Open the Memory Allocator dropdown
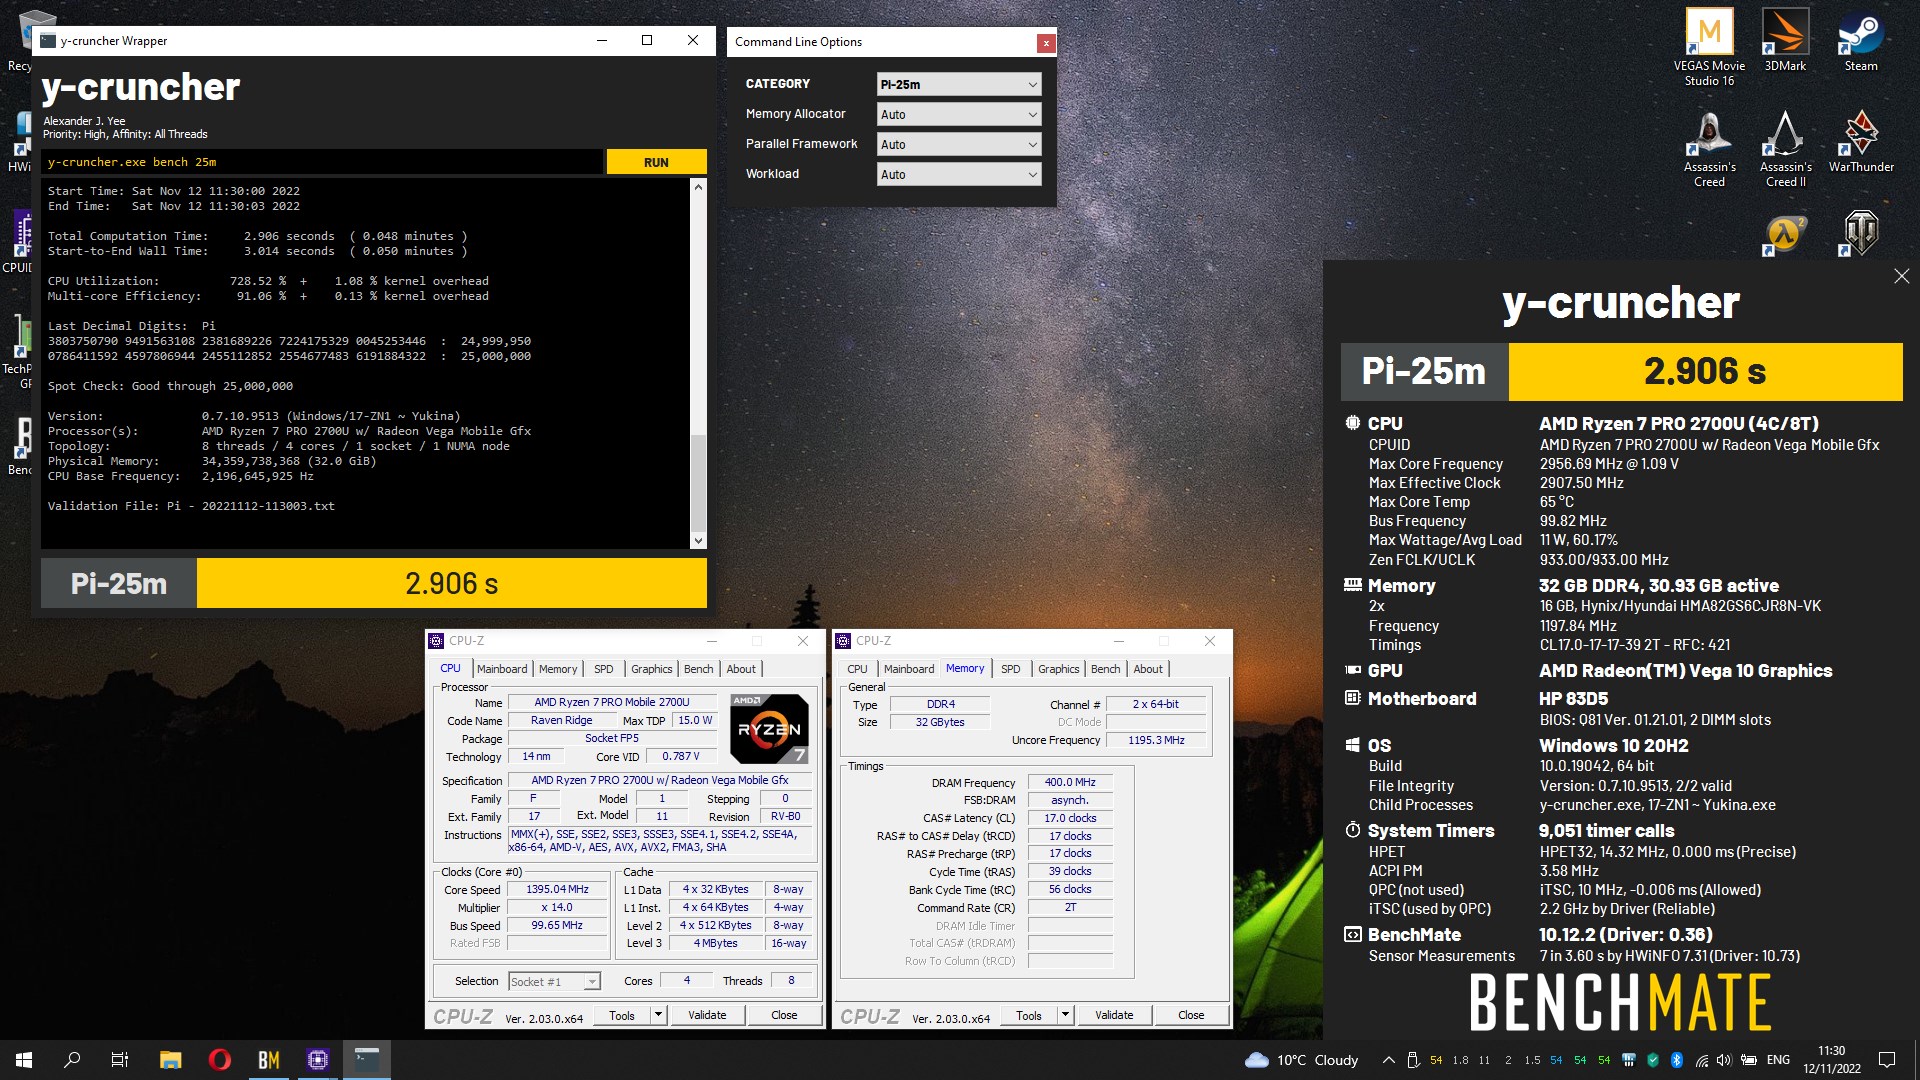1920x1080 pixels. point(959,115)
